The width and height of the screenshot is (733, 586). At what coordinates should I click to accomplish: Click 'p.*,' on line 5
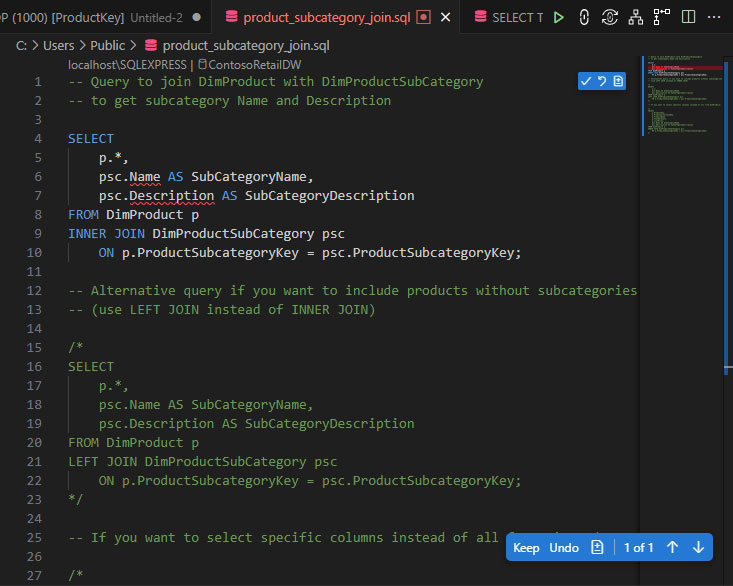(114, 158)
